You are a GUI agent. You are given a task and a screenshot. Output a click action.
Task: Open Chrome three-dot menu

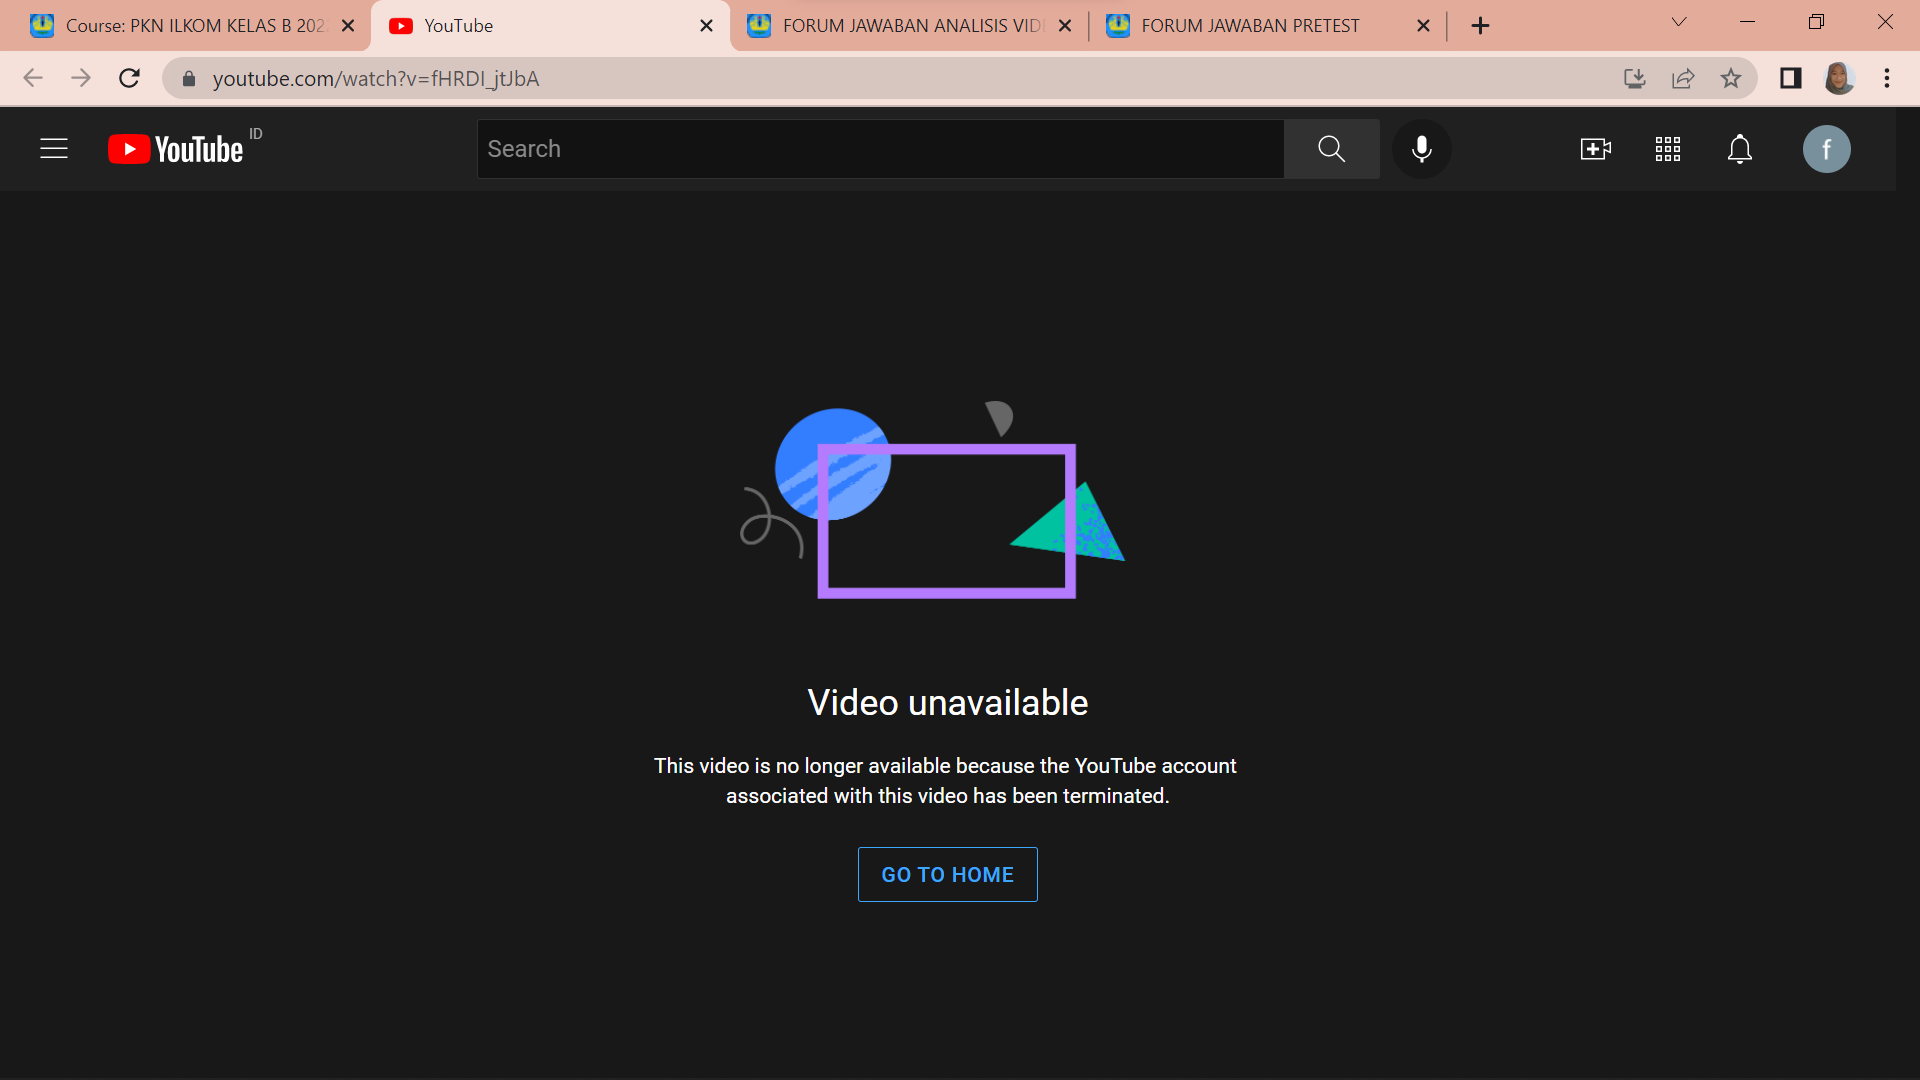coord(1887,78)
